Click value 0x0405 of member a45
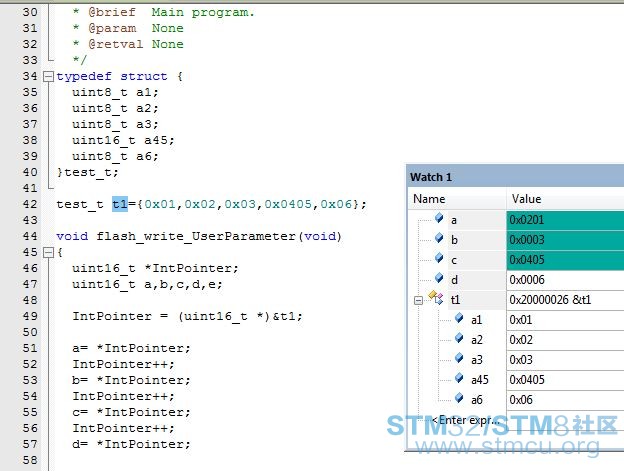The width and height of the screenshot is (624, 471). (x=527, y=379)
